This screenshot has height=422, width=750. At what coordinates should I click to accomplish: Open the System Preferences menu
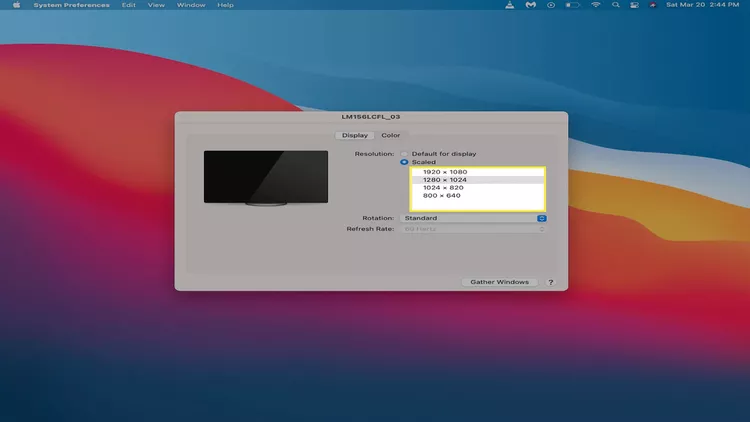(71, 5)
